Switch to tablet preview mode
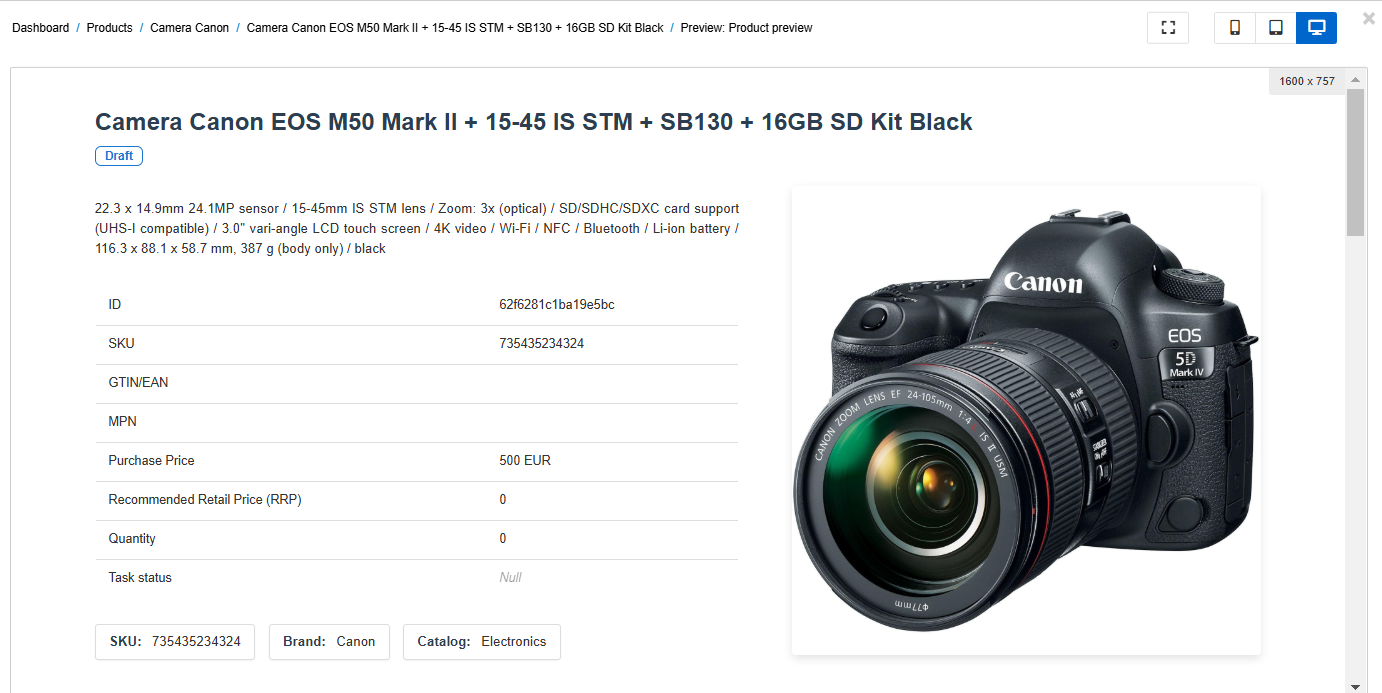Viewport: 1382px width, 693px height. coord(1276,28)
